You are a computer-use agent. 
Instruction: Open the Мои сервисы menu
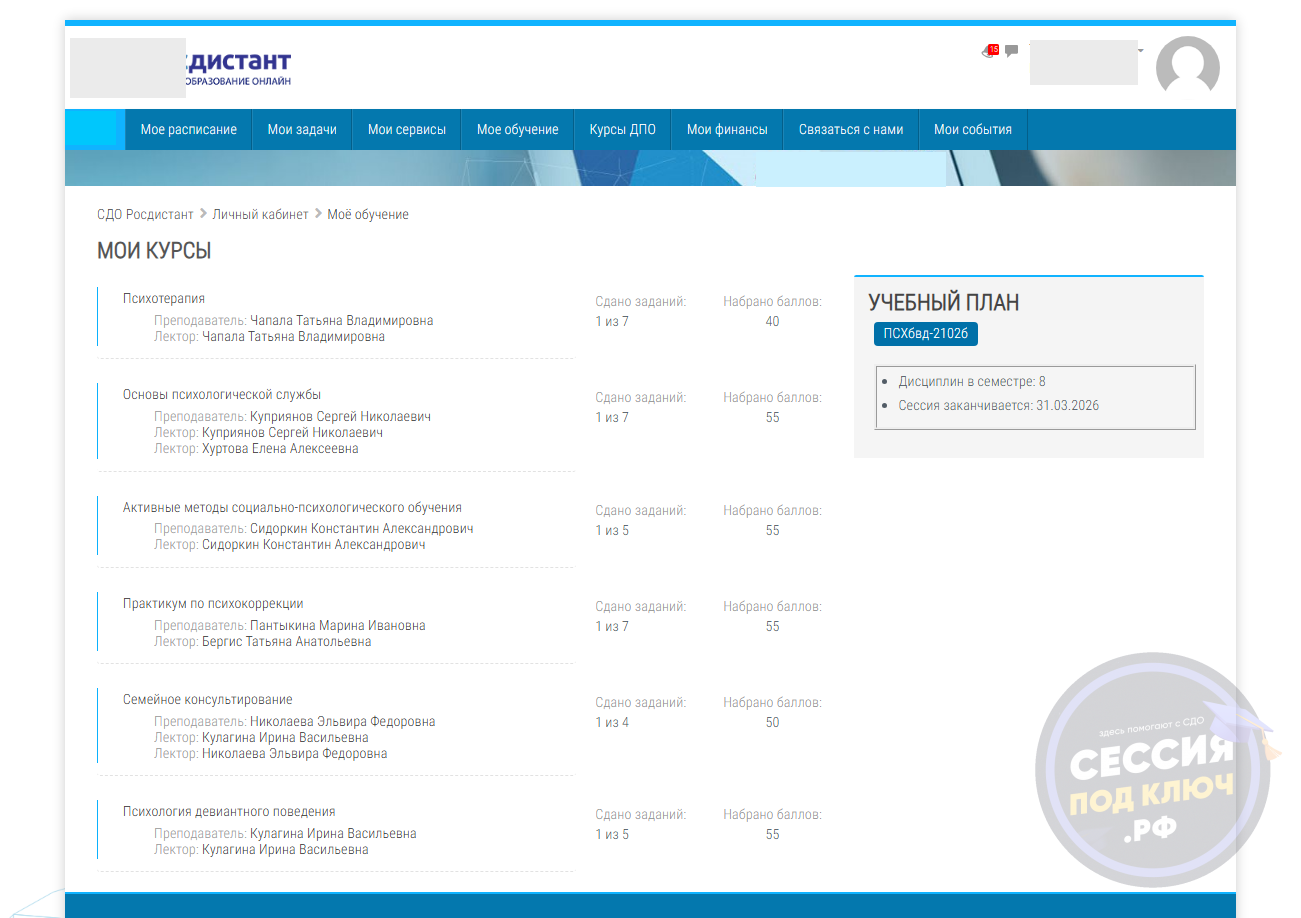pos(406,129)
